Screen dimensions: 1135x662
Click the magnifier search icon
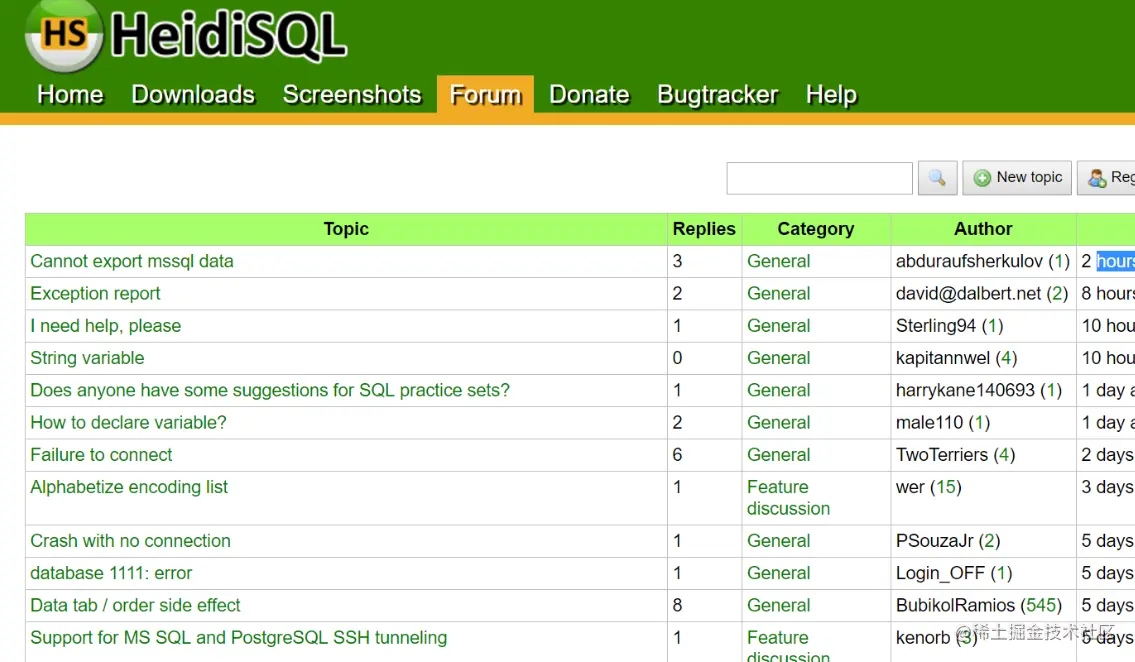[x=936, y=177]
